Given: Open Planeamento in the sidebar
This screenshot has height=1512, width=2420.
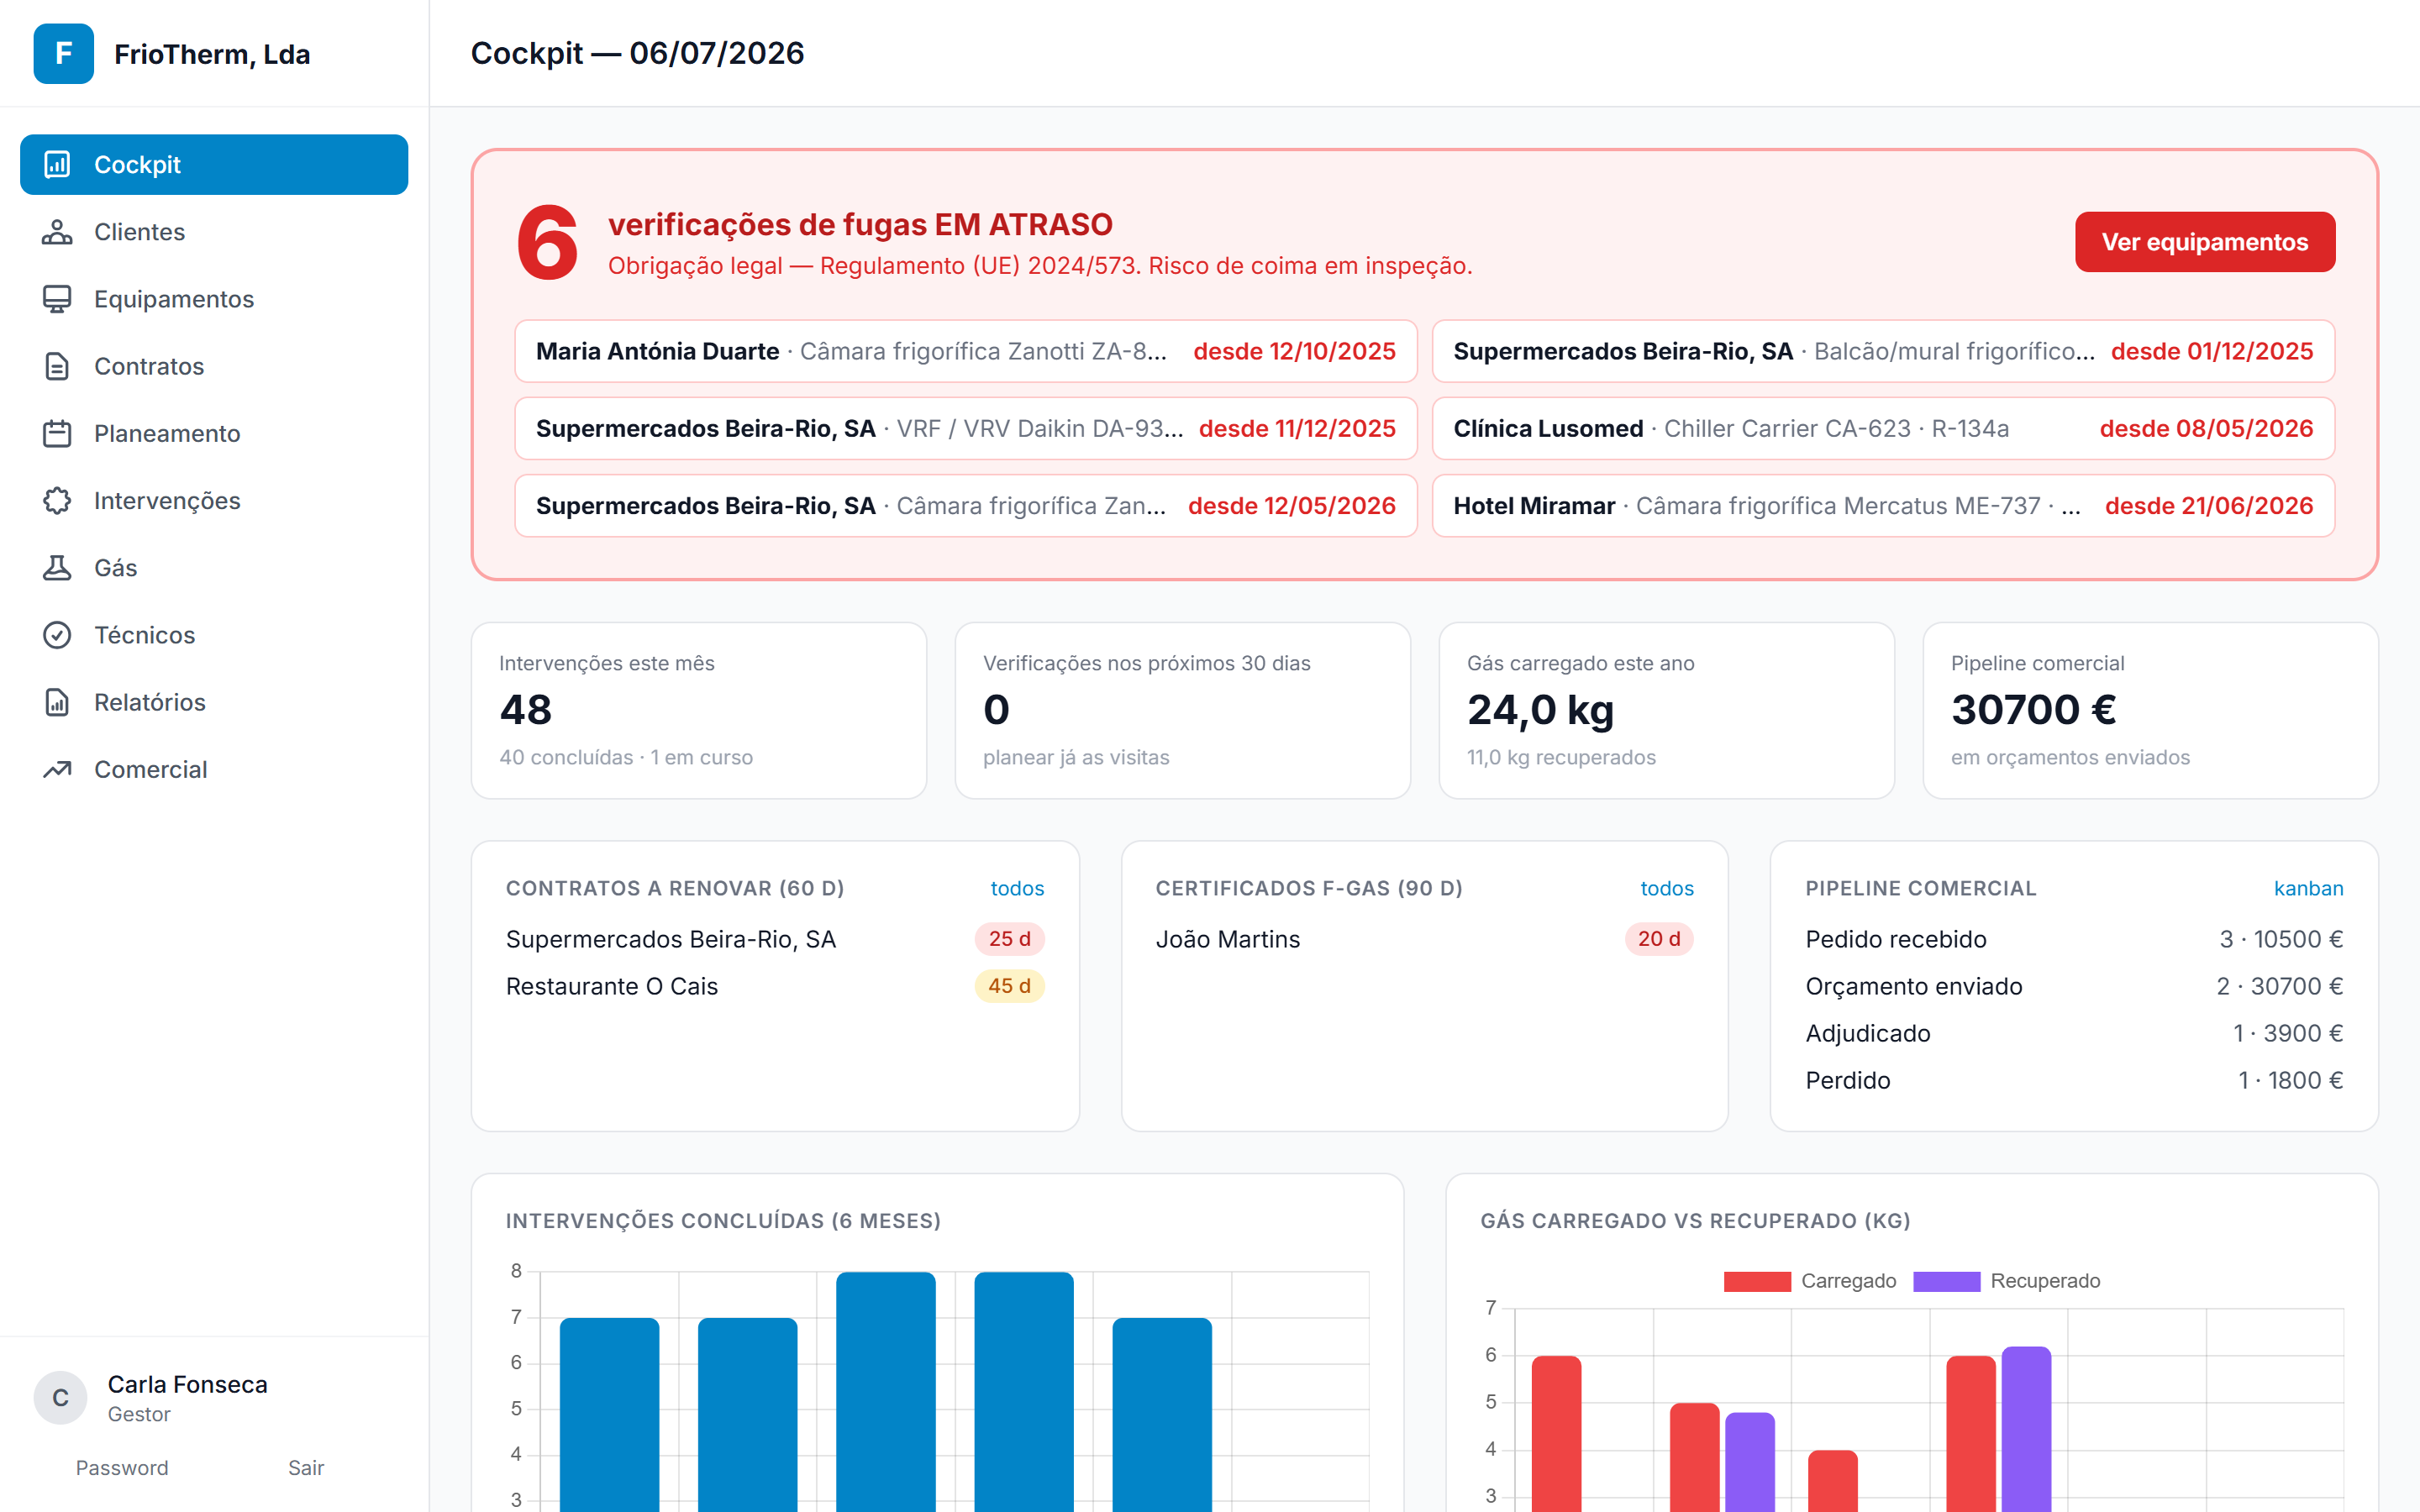Looking at the screenshot, I should tap(214, 433).
